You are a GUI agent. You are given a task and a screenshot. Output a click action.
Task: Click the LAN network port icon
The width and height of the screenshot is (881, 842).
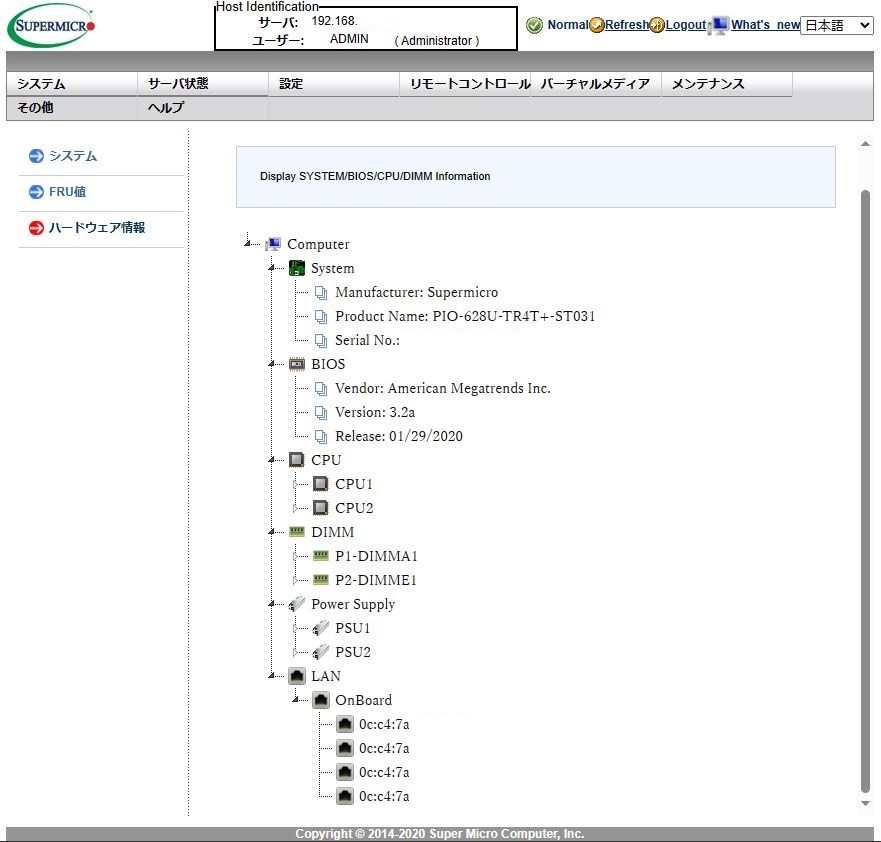297,676
